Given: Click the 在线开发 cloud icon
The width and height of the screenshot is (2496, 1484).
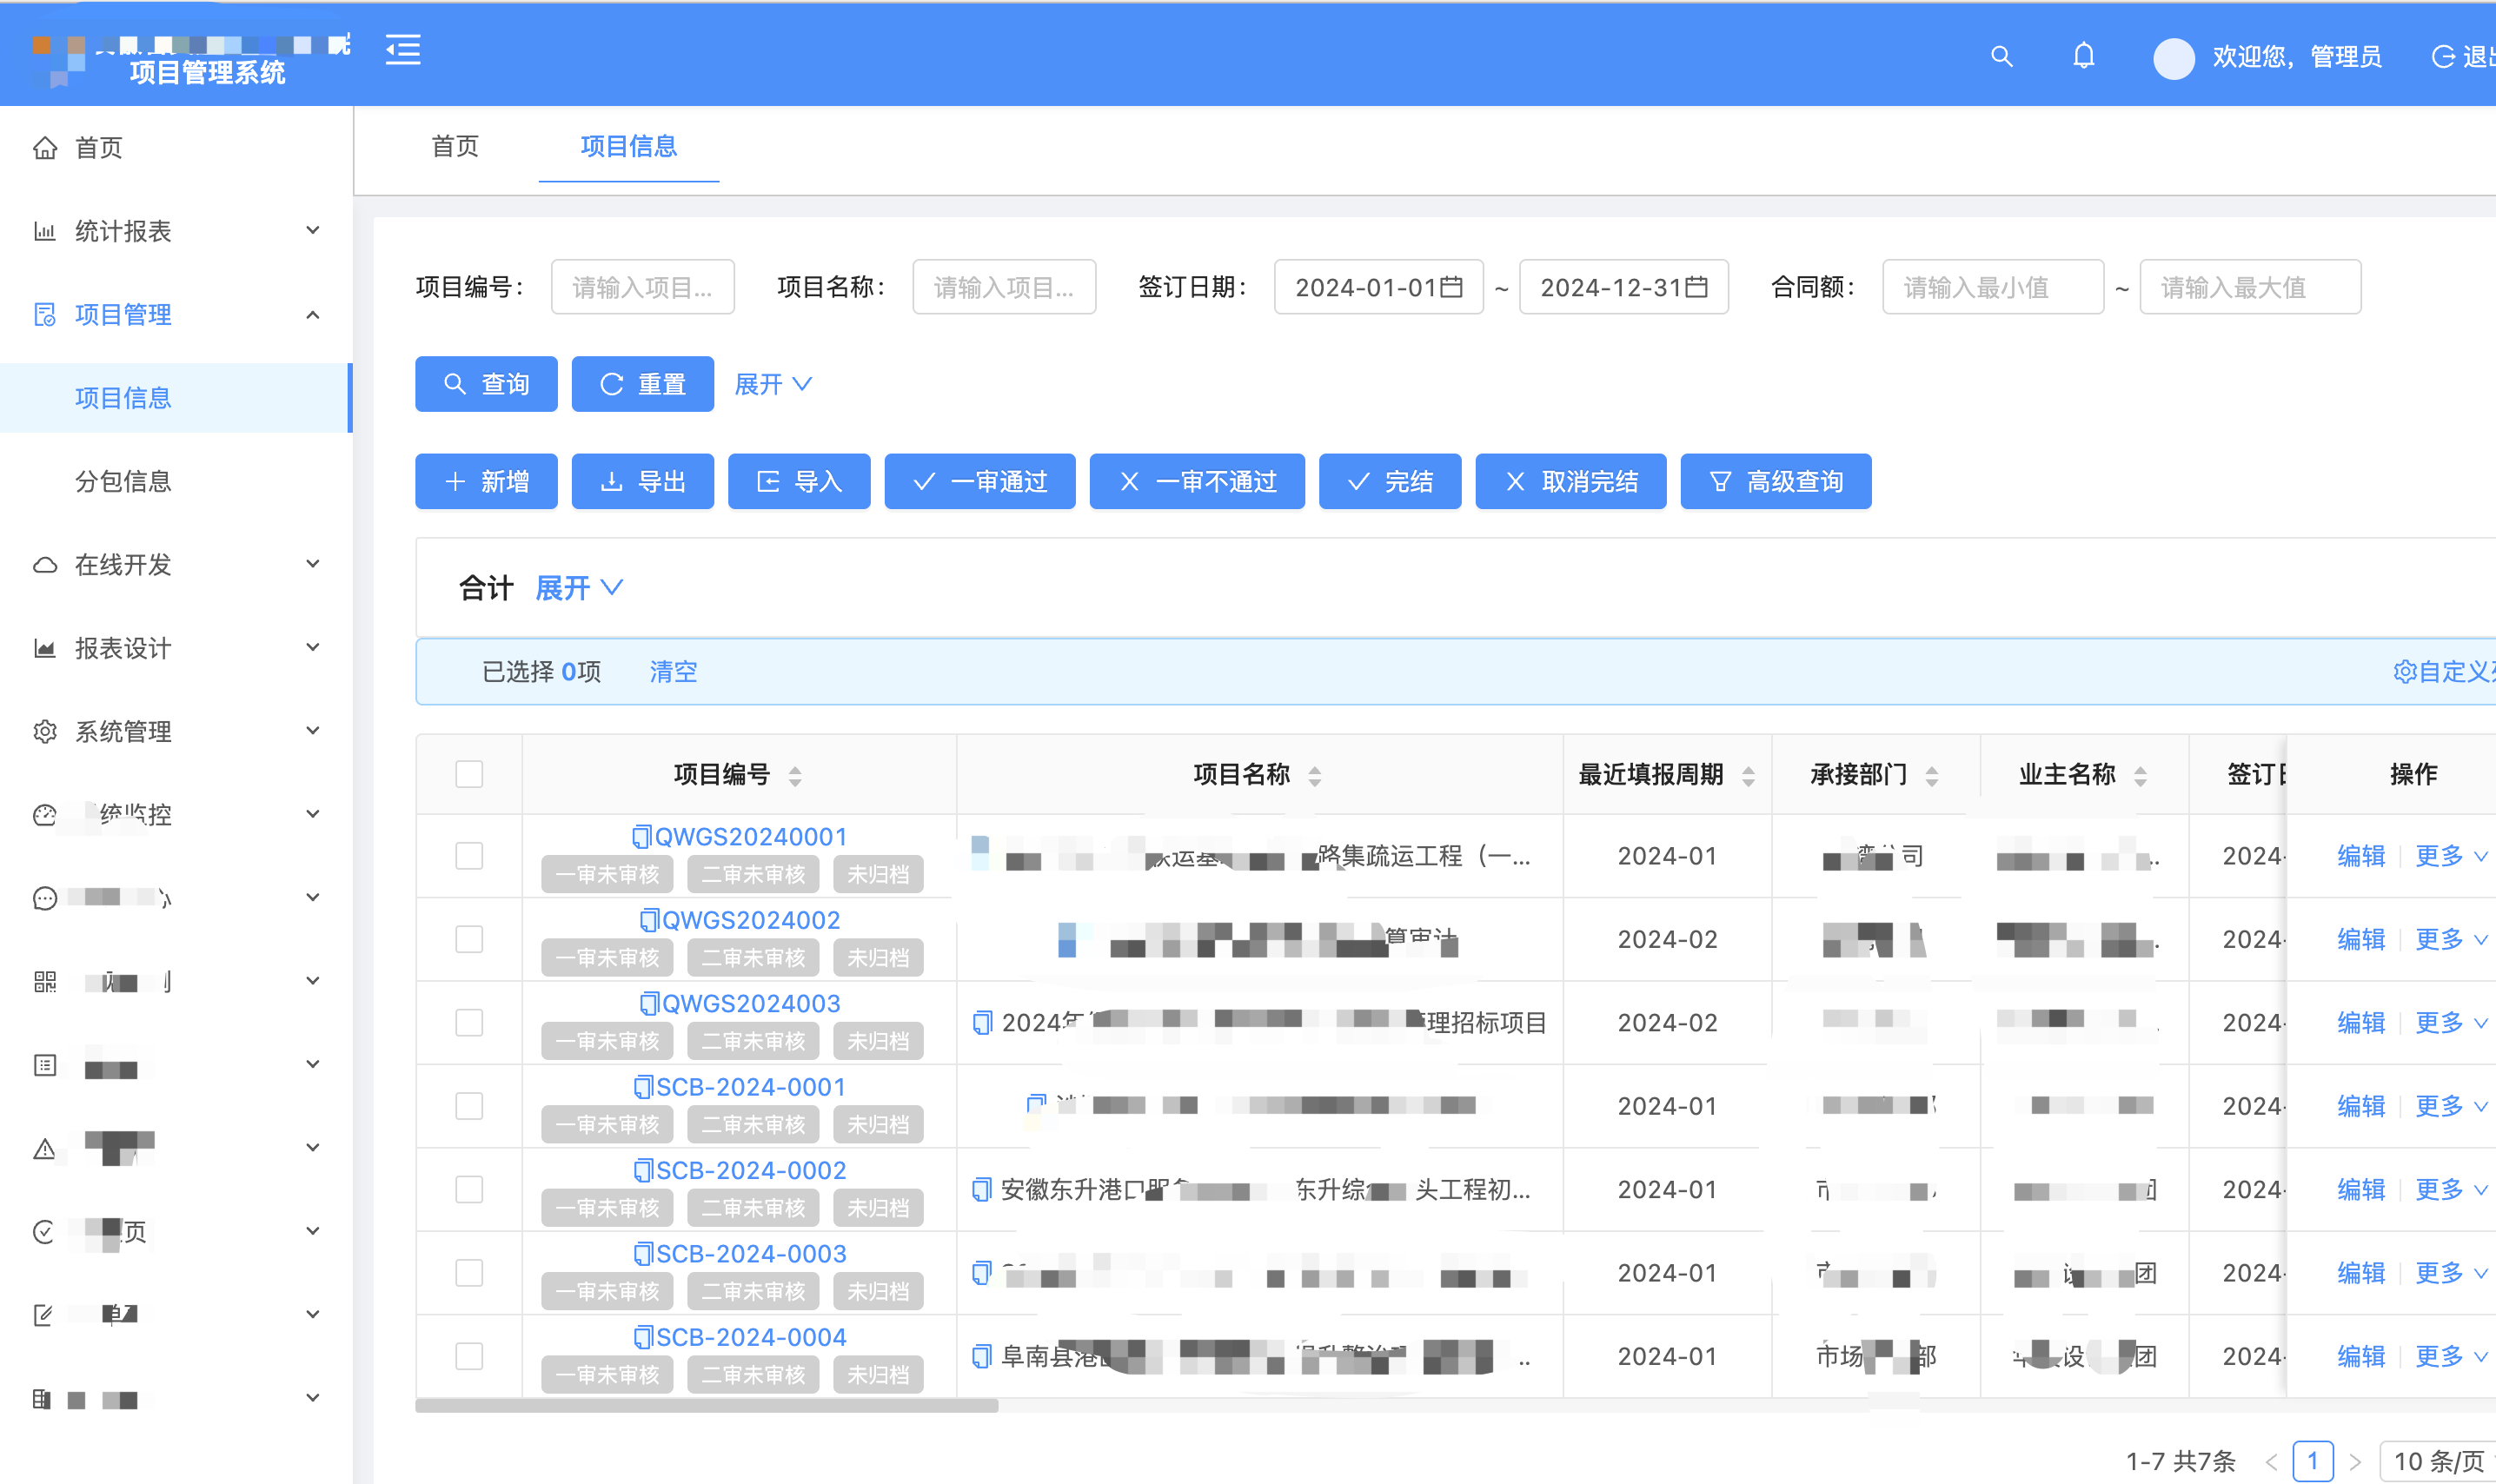Looking at the screenshot, I should click(x=45, y=565).
